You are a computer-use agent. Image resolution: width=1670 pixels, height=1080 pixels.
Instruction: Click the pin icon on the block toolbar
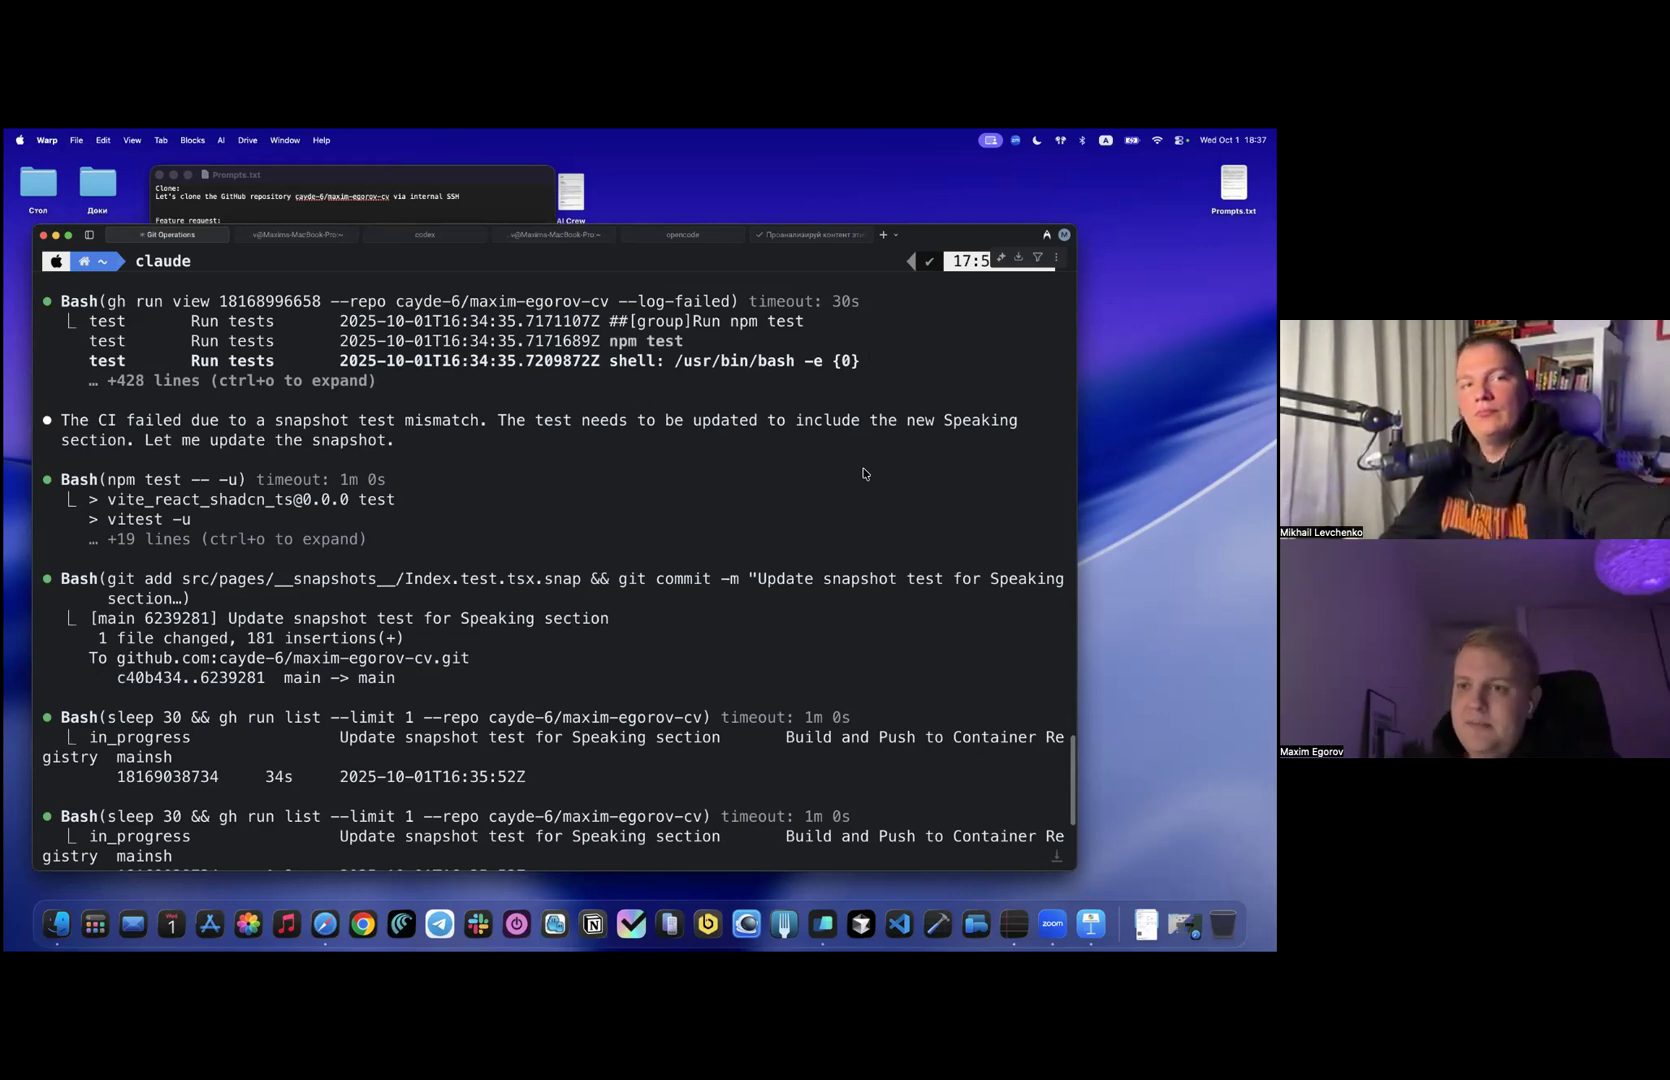click(x=1001, y=258)
